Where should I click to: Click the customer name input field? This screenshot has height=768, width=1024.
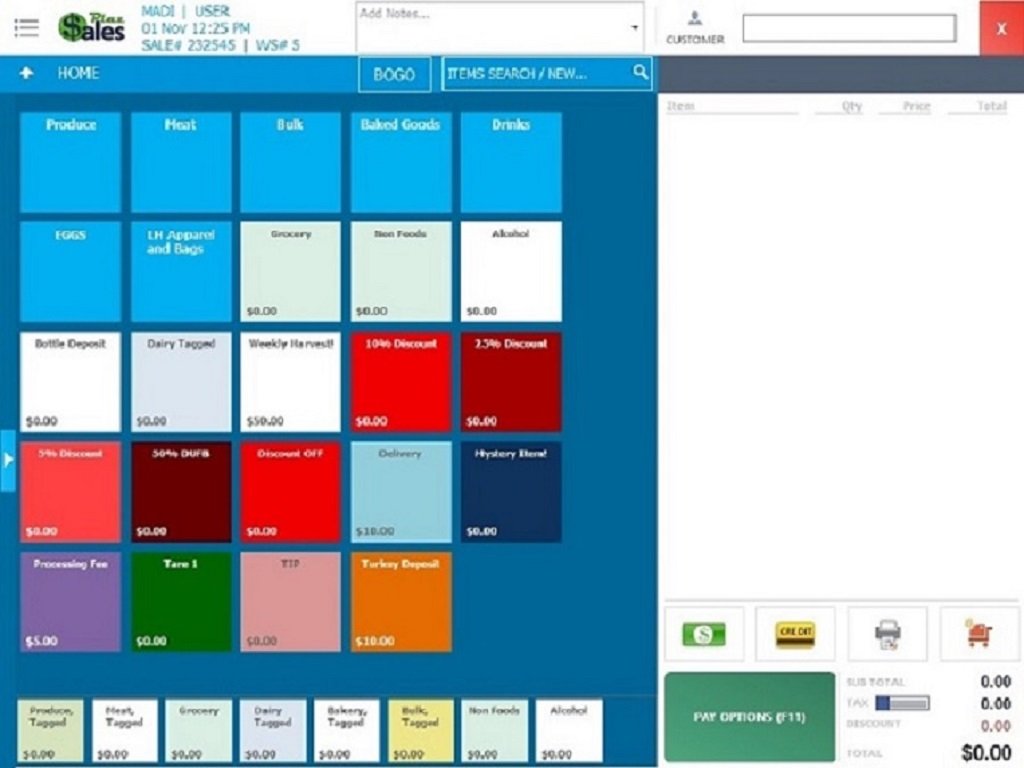point(848,28)
